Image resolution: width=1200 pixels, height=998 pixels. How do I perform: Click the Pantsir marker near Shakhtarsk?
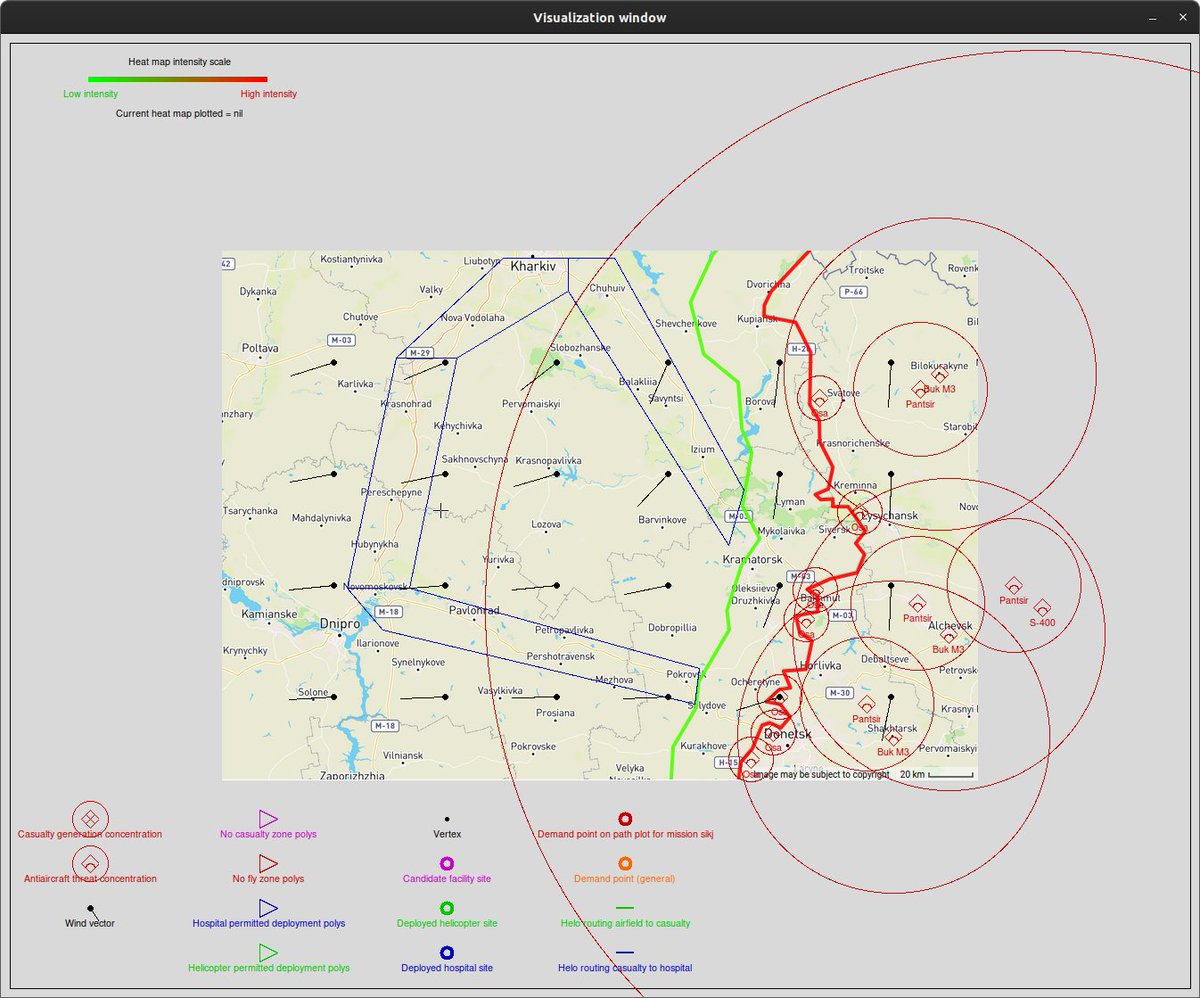coord(866,704)
